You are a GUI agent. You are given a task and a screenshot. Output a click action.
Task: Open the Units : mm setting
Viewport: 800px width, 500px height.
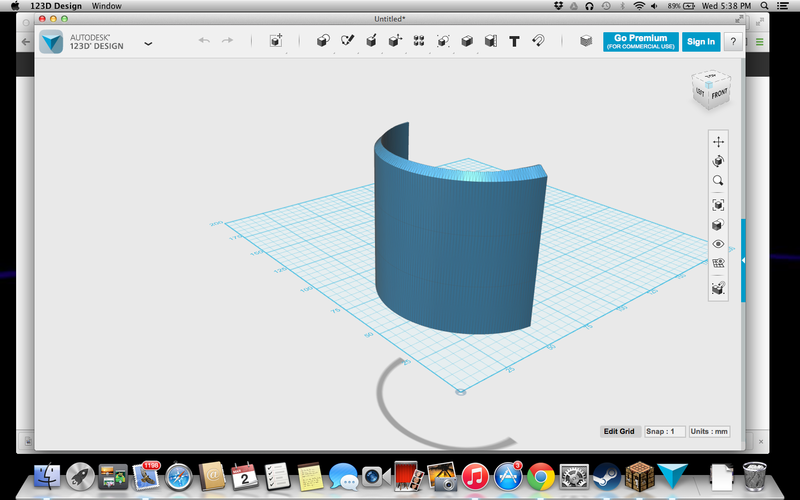tap(709, 431)
